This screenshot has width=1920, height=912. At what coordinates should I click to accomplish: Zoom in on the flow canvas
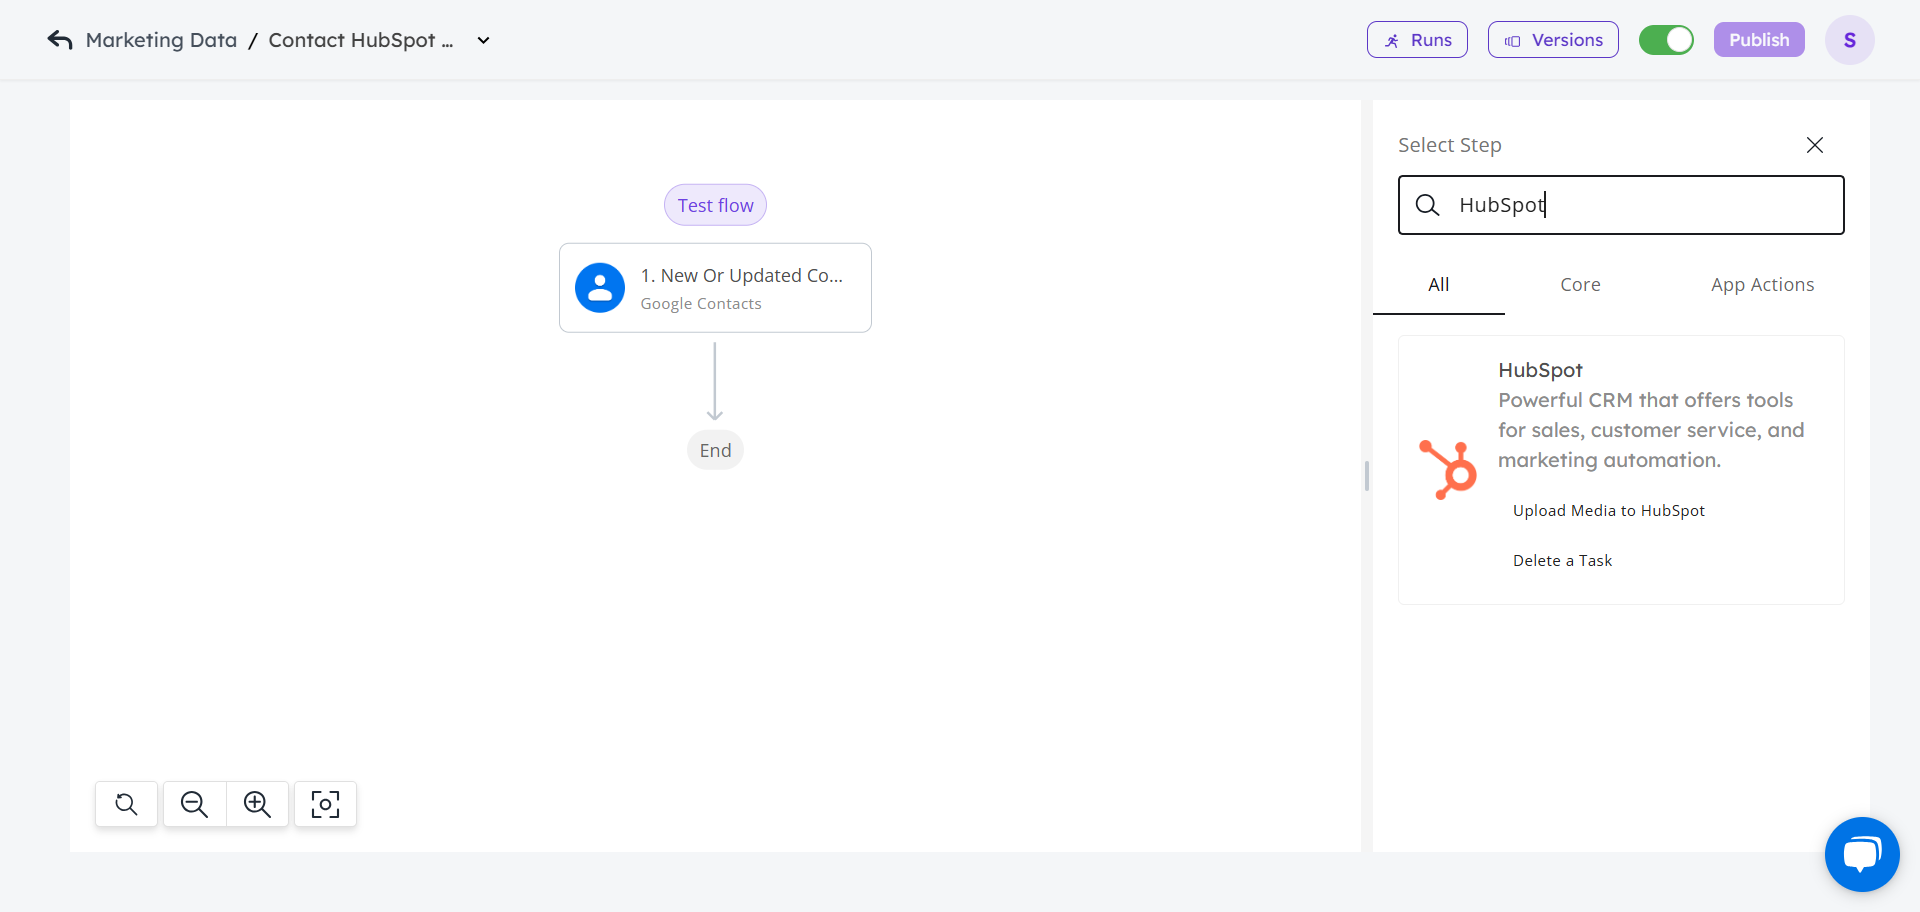(257, 804)
